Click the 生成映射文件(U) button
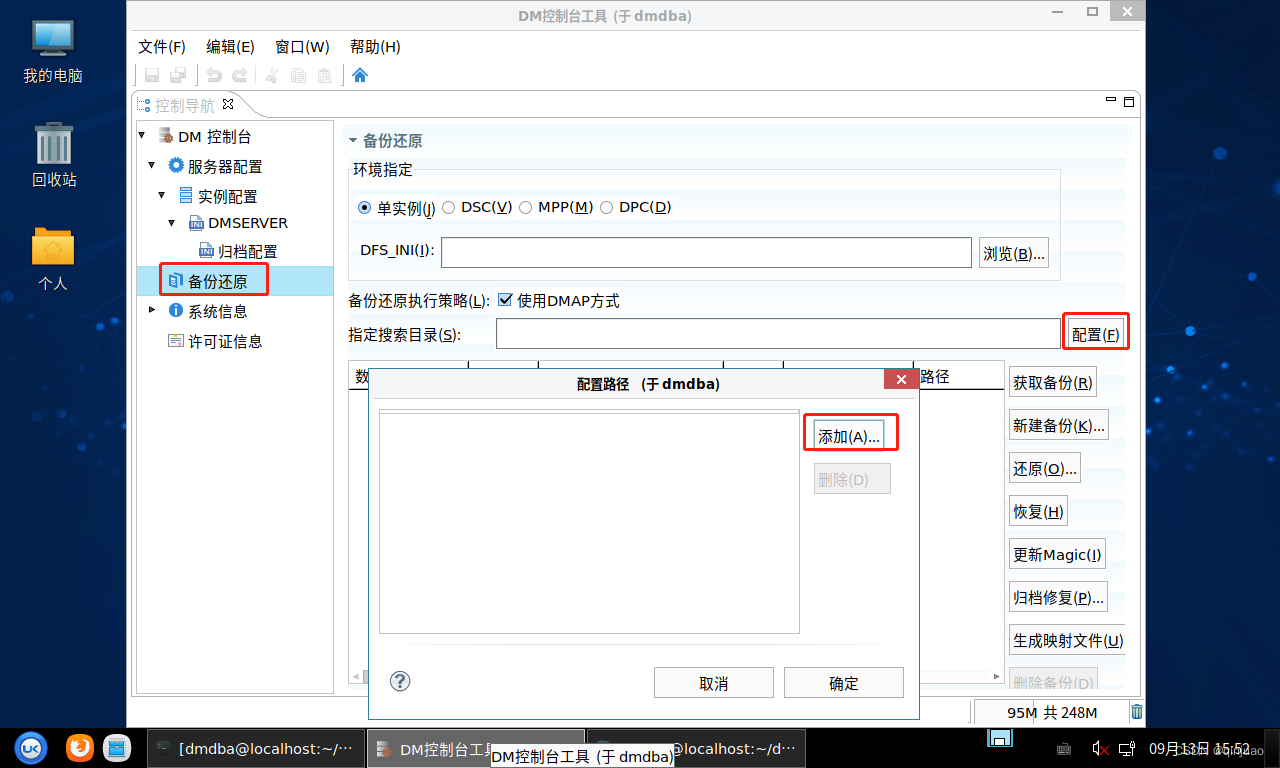The image size is (1280, 768). pos(1068,640)
